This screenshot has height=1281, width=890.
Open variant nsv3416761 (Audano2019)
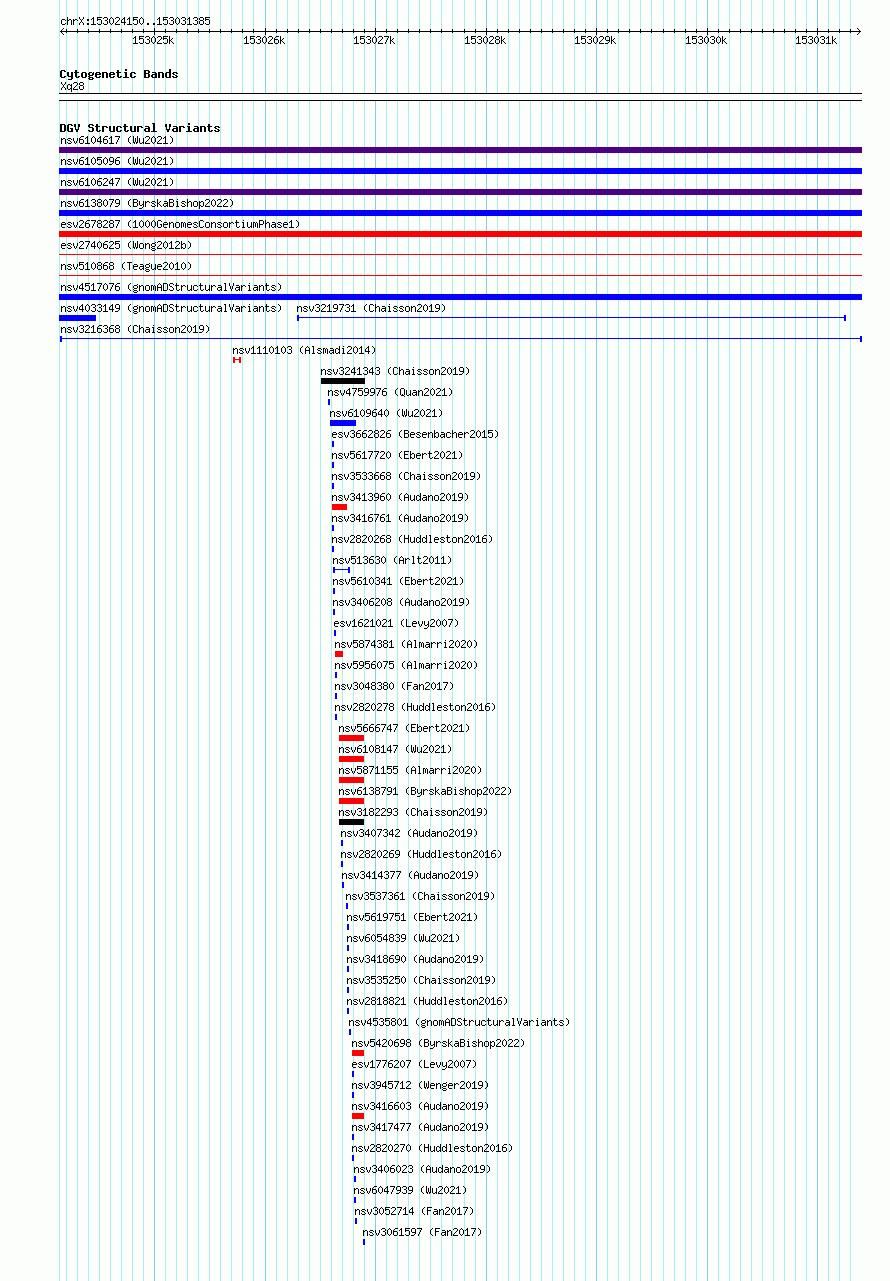(401, 518)
